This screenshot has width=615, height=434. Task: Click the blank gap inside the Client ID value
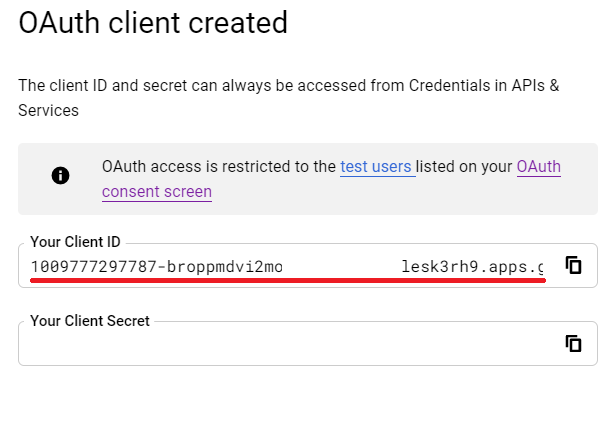pyautogui.click(x=342, y=267)
